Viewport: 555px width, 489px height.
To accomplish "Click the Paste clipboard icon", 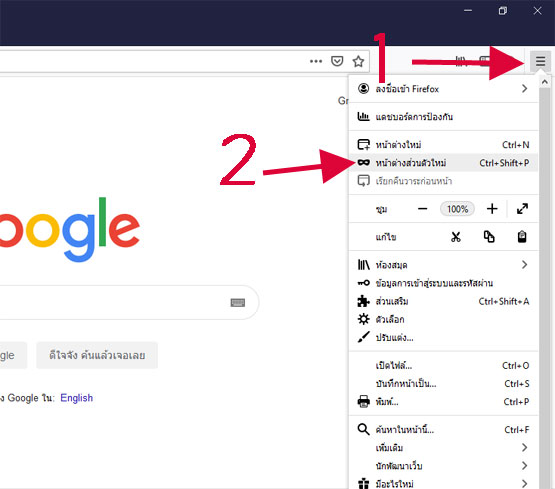I will pyautogui.click(x=522, y=237).
